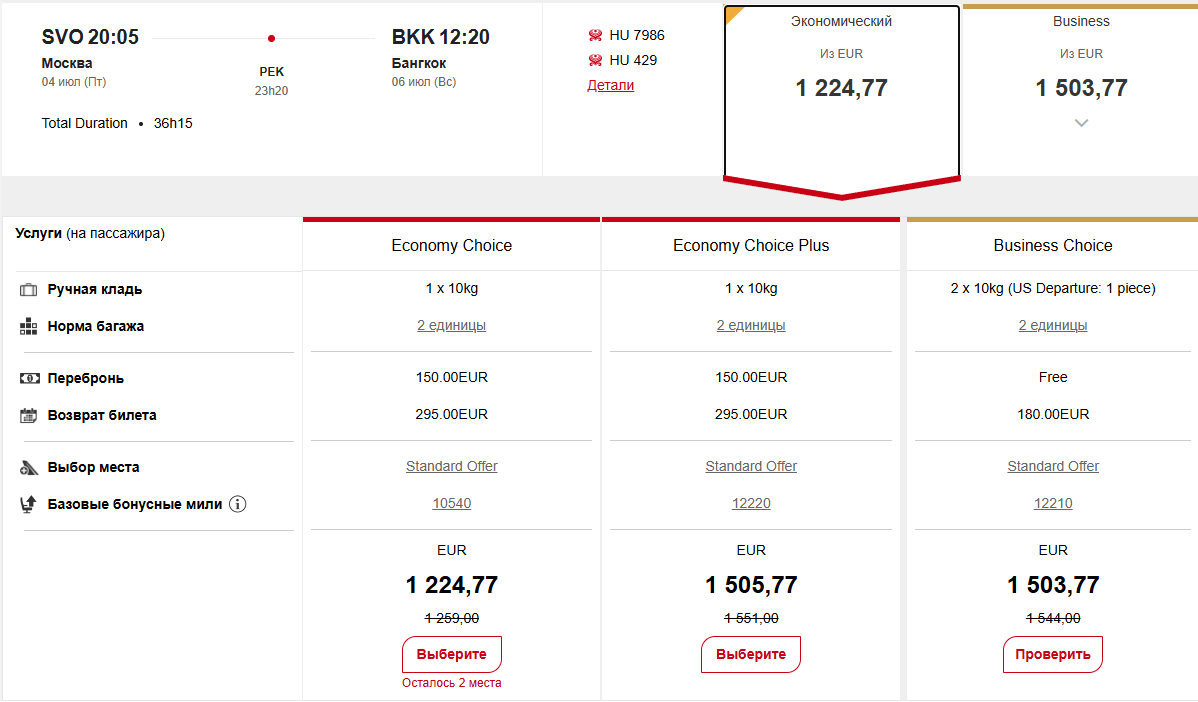Open Economy Choice Plus 2 единицы link
Viewport: 1198px width, 702px height.
[750, 325]
